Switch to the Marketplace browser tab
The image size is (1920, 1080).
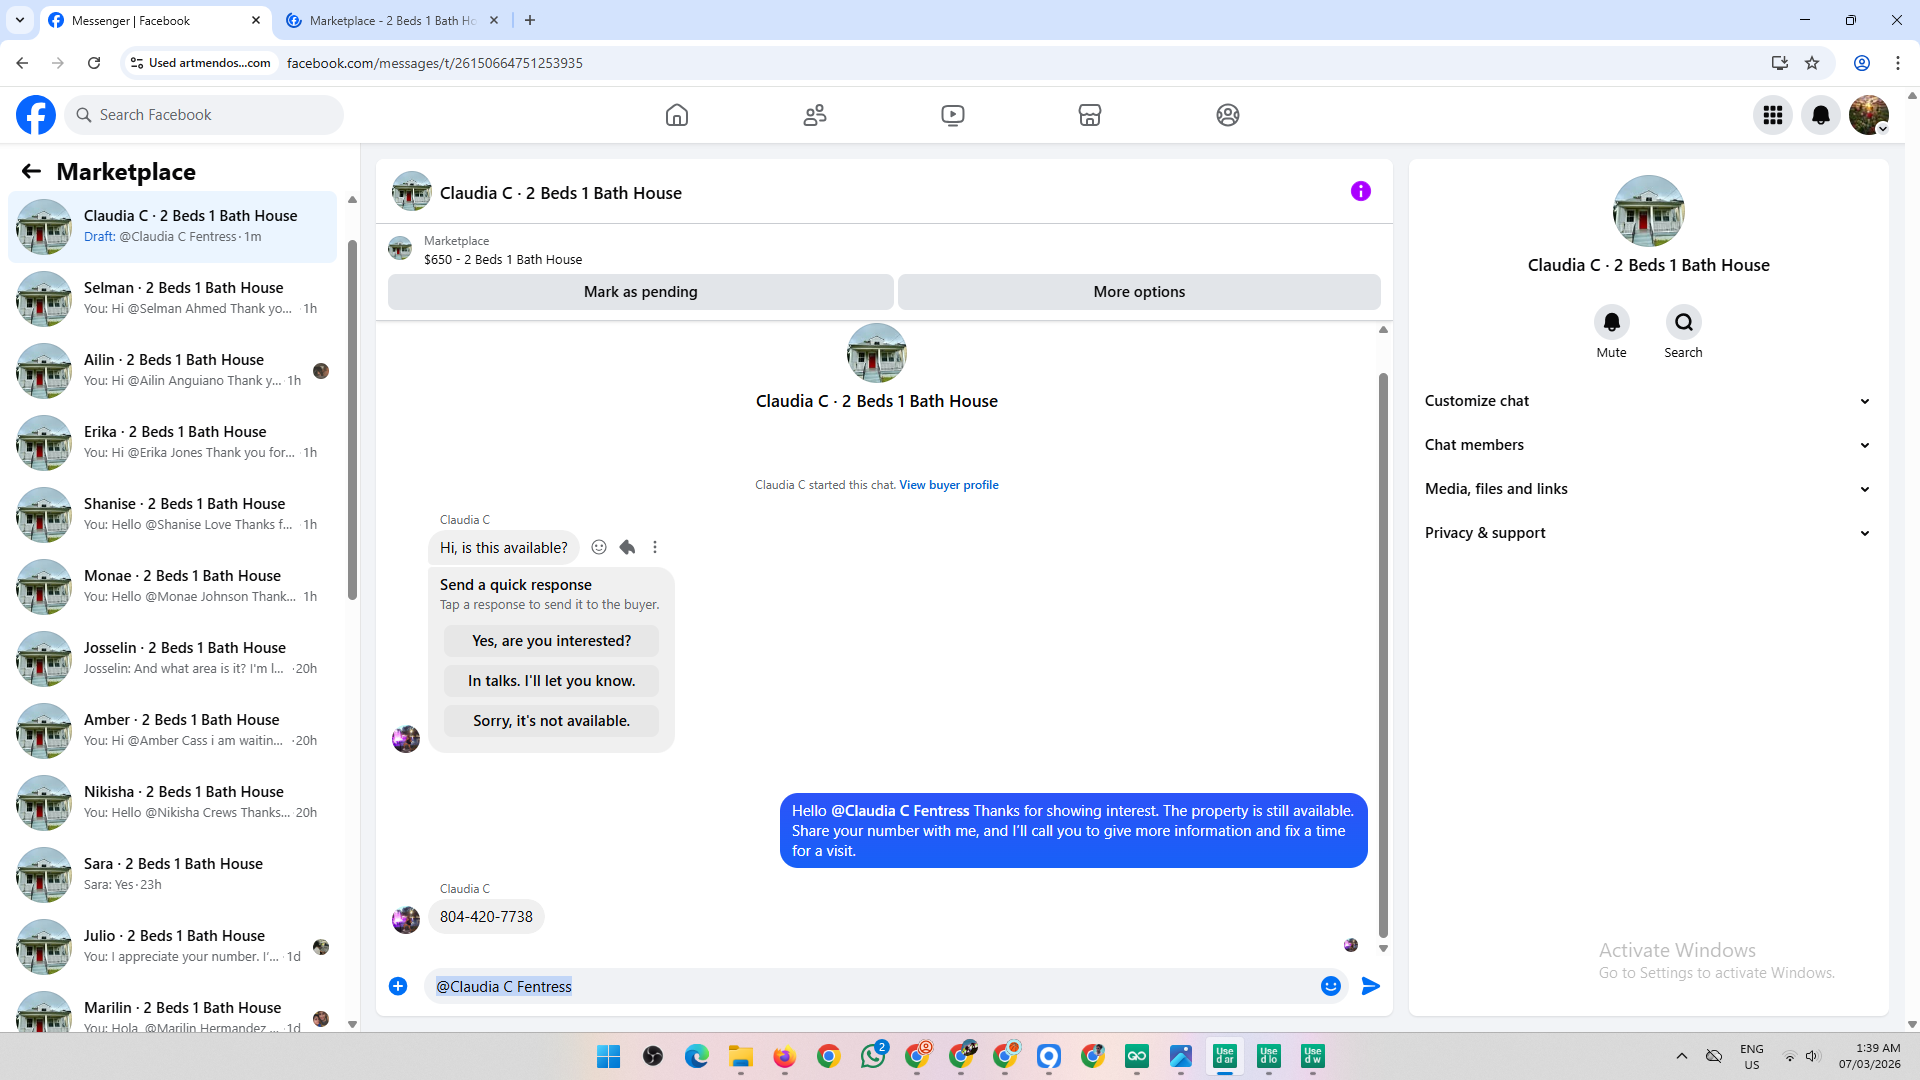pos(392,20)
